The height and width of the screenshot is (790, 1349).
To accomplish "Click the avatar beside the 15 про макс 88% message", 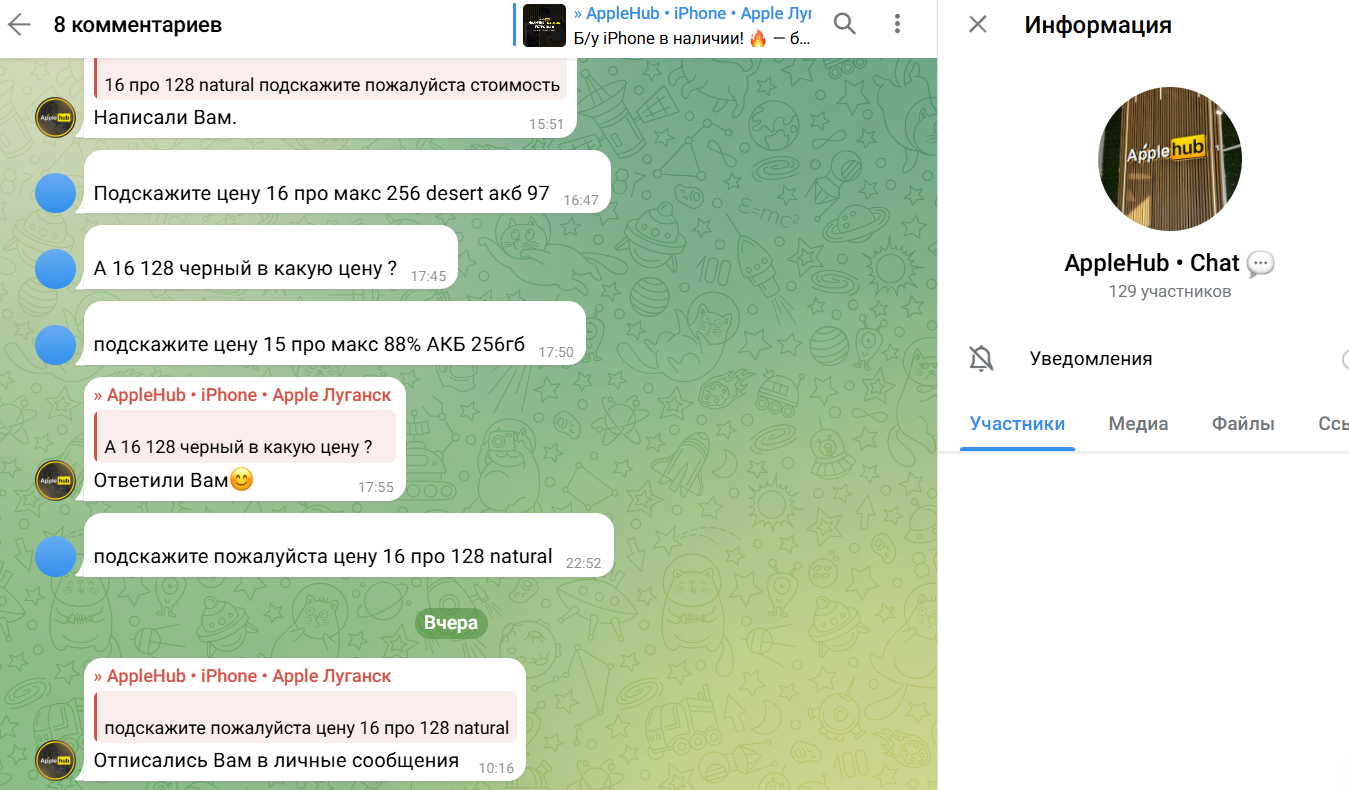I will click(56, 344).
